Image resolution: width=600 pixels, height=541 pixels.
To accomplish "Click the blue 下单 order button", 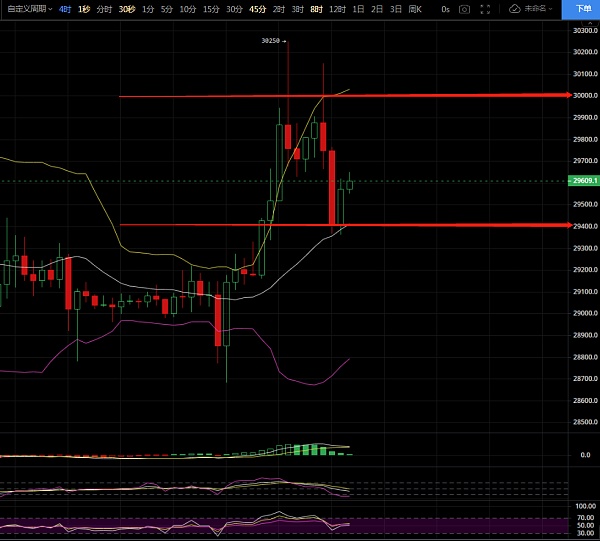I will (581, 9).
